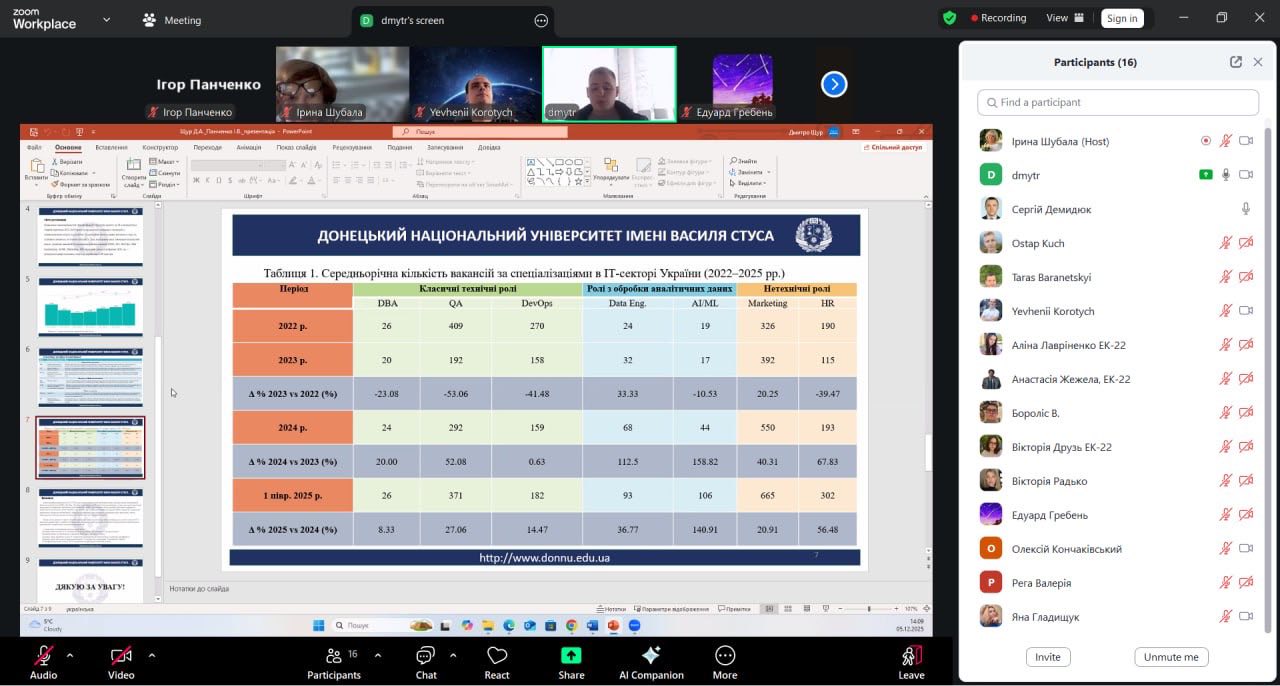Click the green Share screen icon
1280x686 pixels.
(x=571, y=656)
